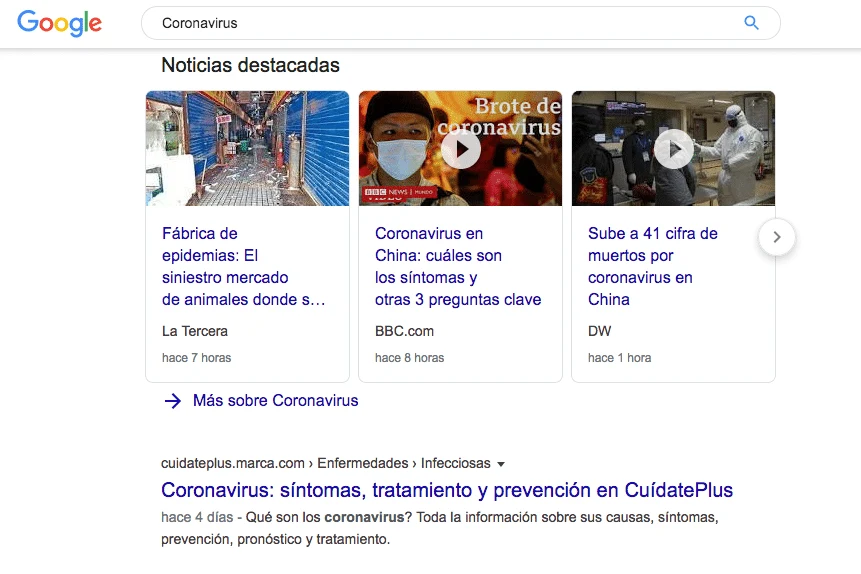Viewport: 861px width, 574px height.
Task: Click the "hace 8 horas" timestamp
Action: point(410,358)
